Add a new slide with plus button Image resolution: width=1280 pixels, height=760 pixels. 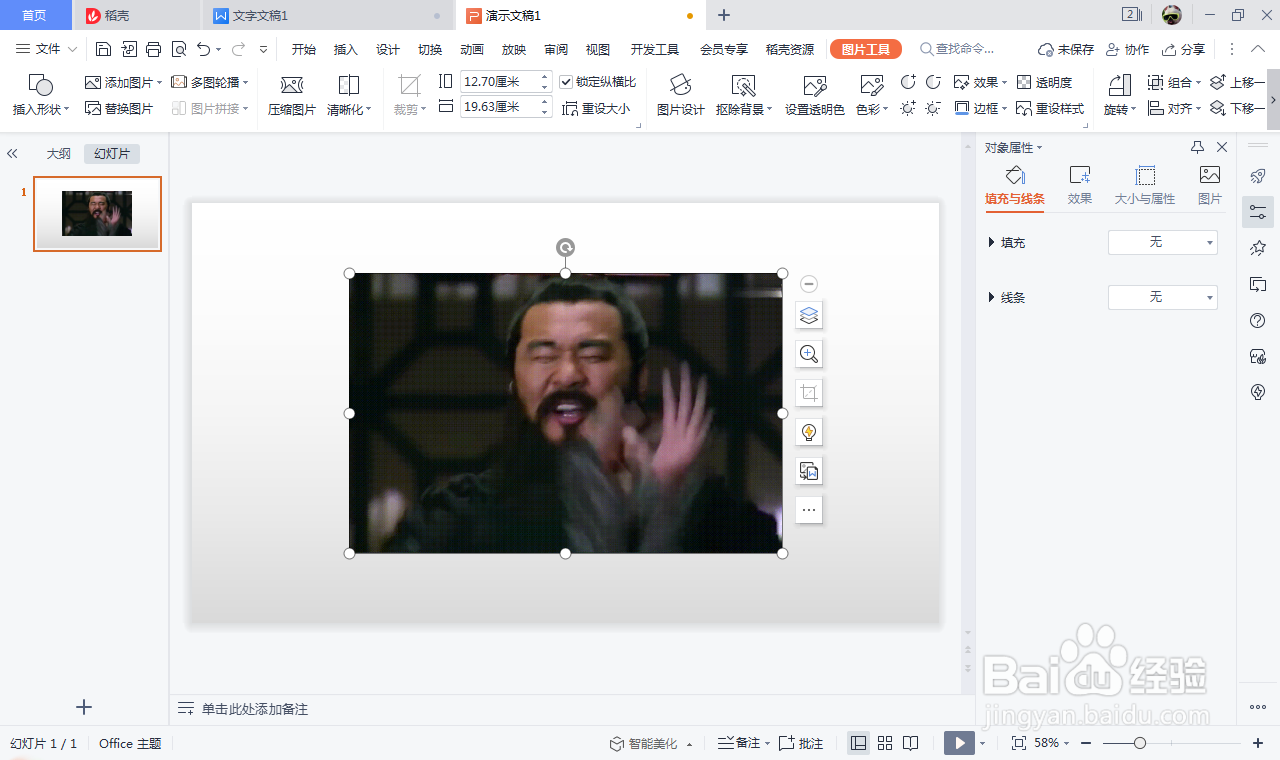coord(84,707)
